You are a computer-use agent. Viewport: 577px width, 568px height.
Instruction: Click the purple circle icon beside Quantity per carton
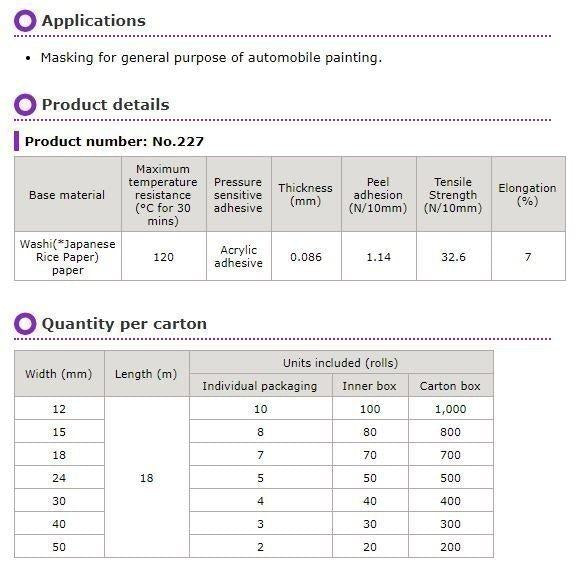coord(25,324)
